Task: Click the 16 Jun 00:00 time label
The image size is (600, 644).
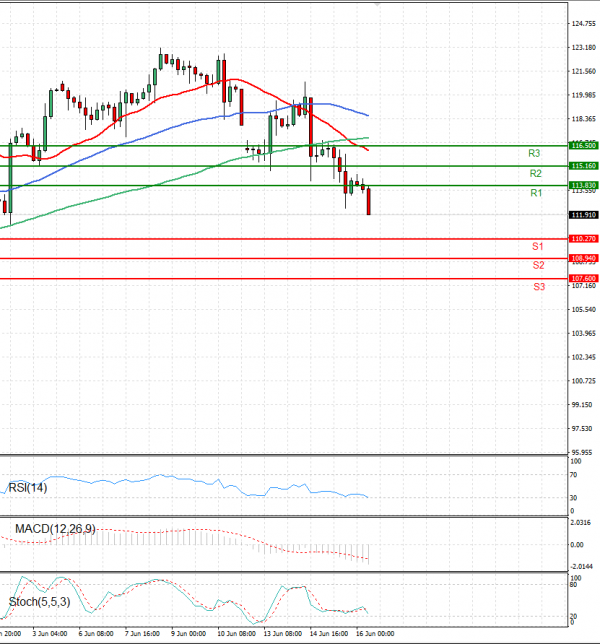Action: click(x=375, y=634)
